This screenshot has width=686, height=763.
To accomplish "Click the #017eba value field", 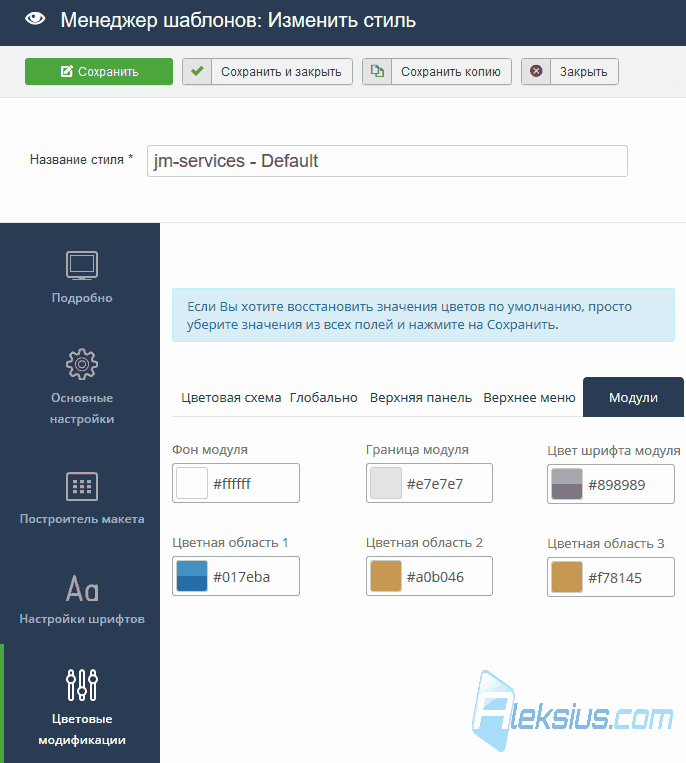I will coord(236,576).
